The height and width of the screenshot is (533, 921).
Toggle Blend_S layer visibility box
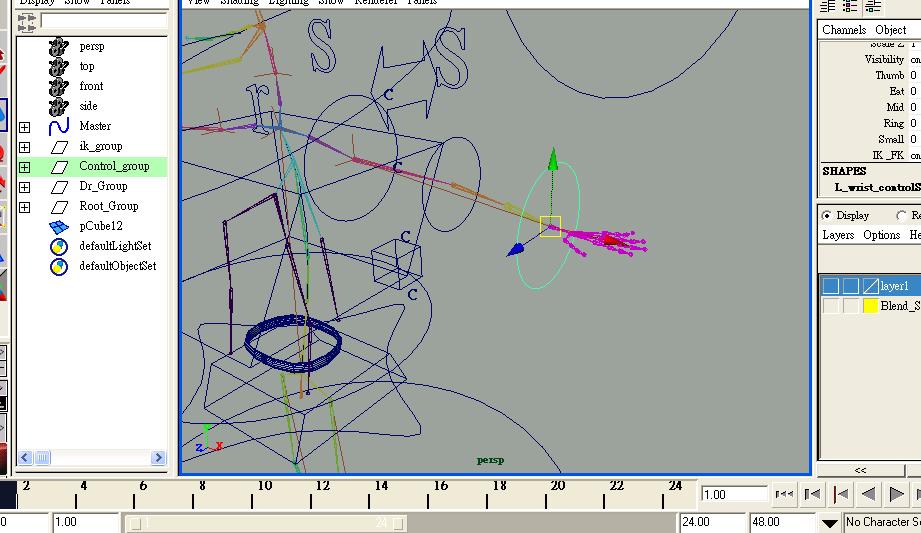tap(831, 306)
